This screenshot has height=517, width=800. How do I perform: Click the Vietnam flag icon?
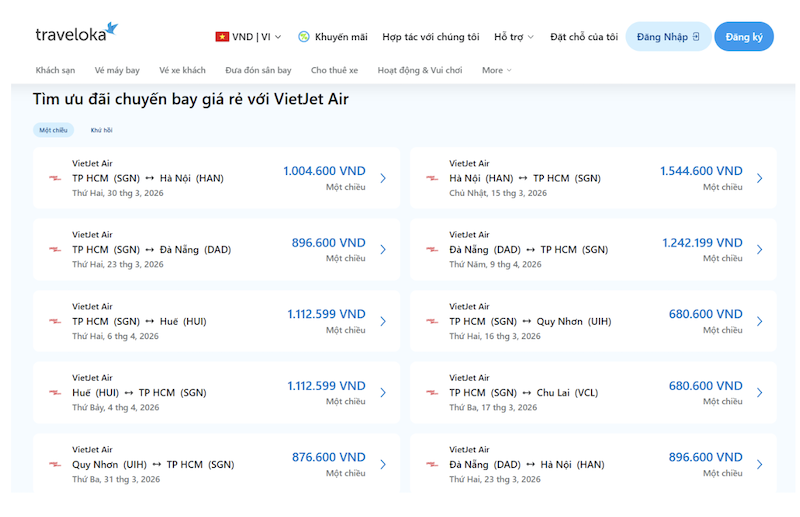222,37
